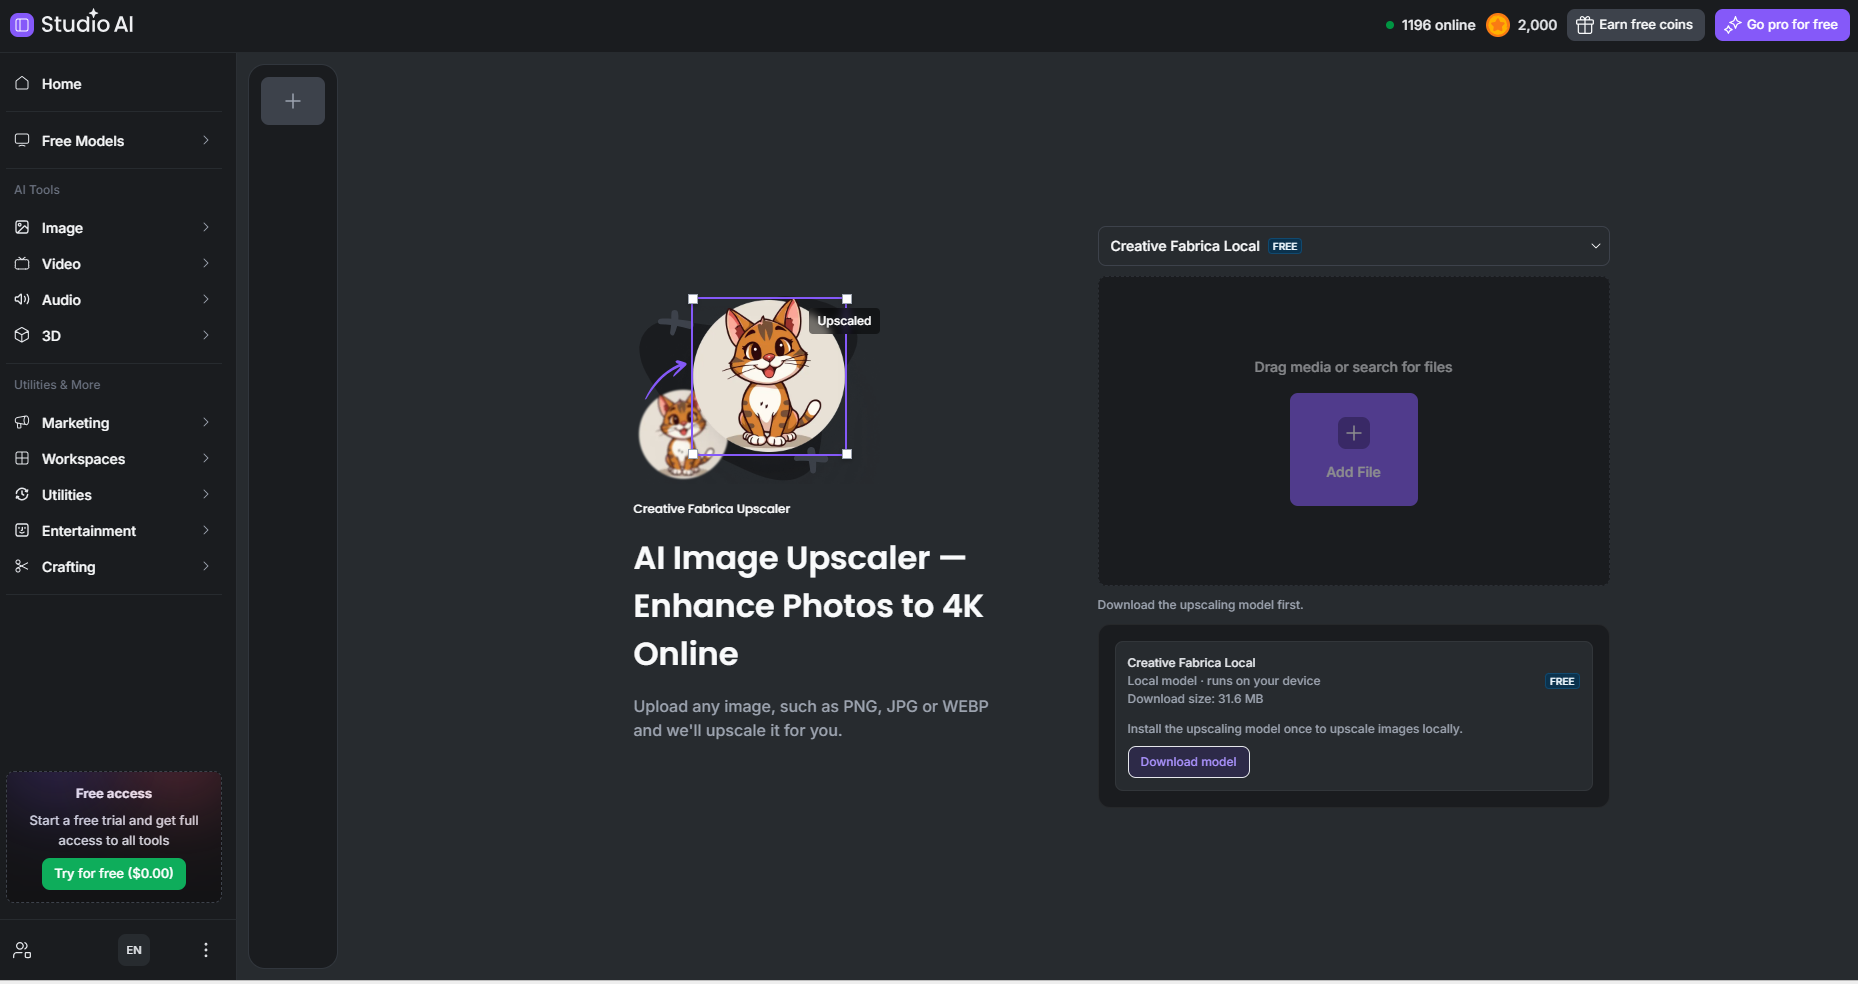Click the Free access heading

point(114,794)
